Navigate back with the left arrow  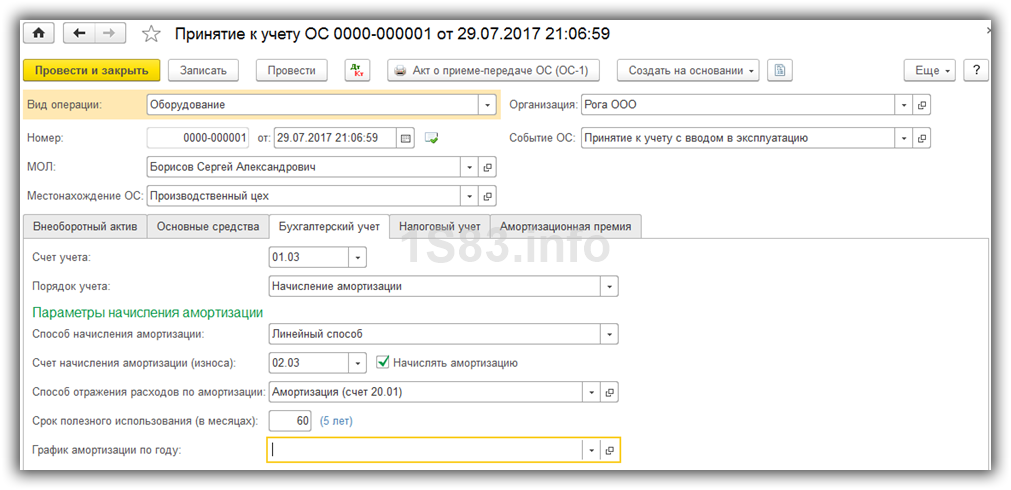click(x=79, y=34)
